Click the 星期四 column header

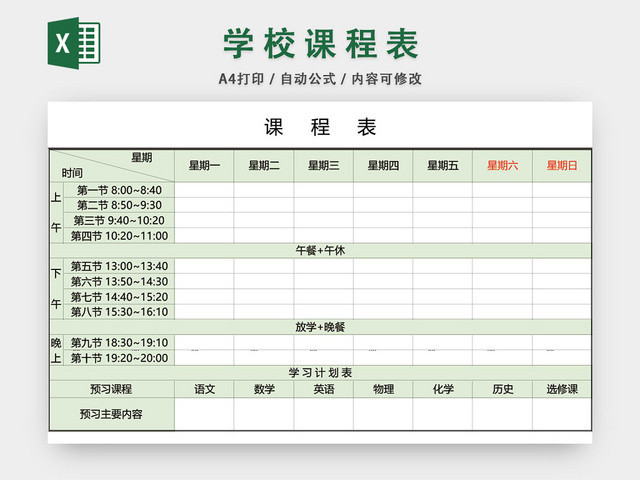pyautogui.click(x=383, y=166)
